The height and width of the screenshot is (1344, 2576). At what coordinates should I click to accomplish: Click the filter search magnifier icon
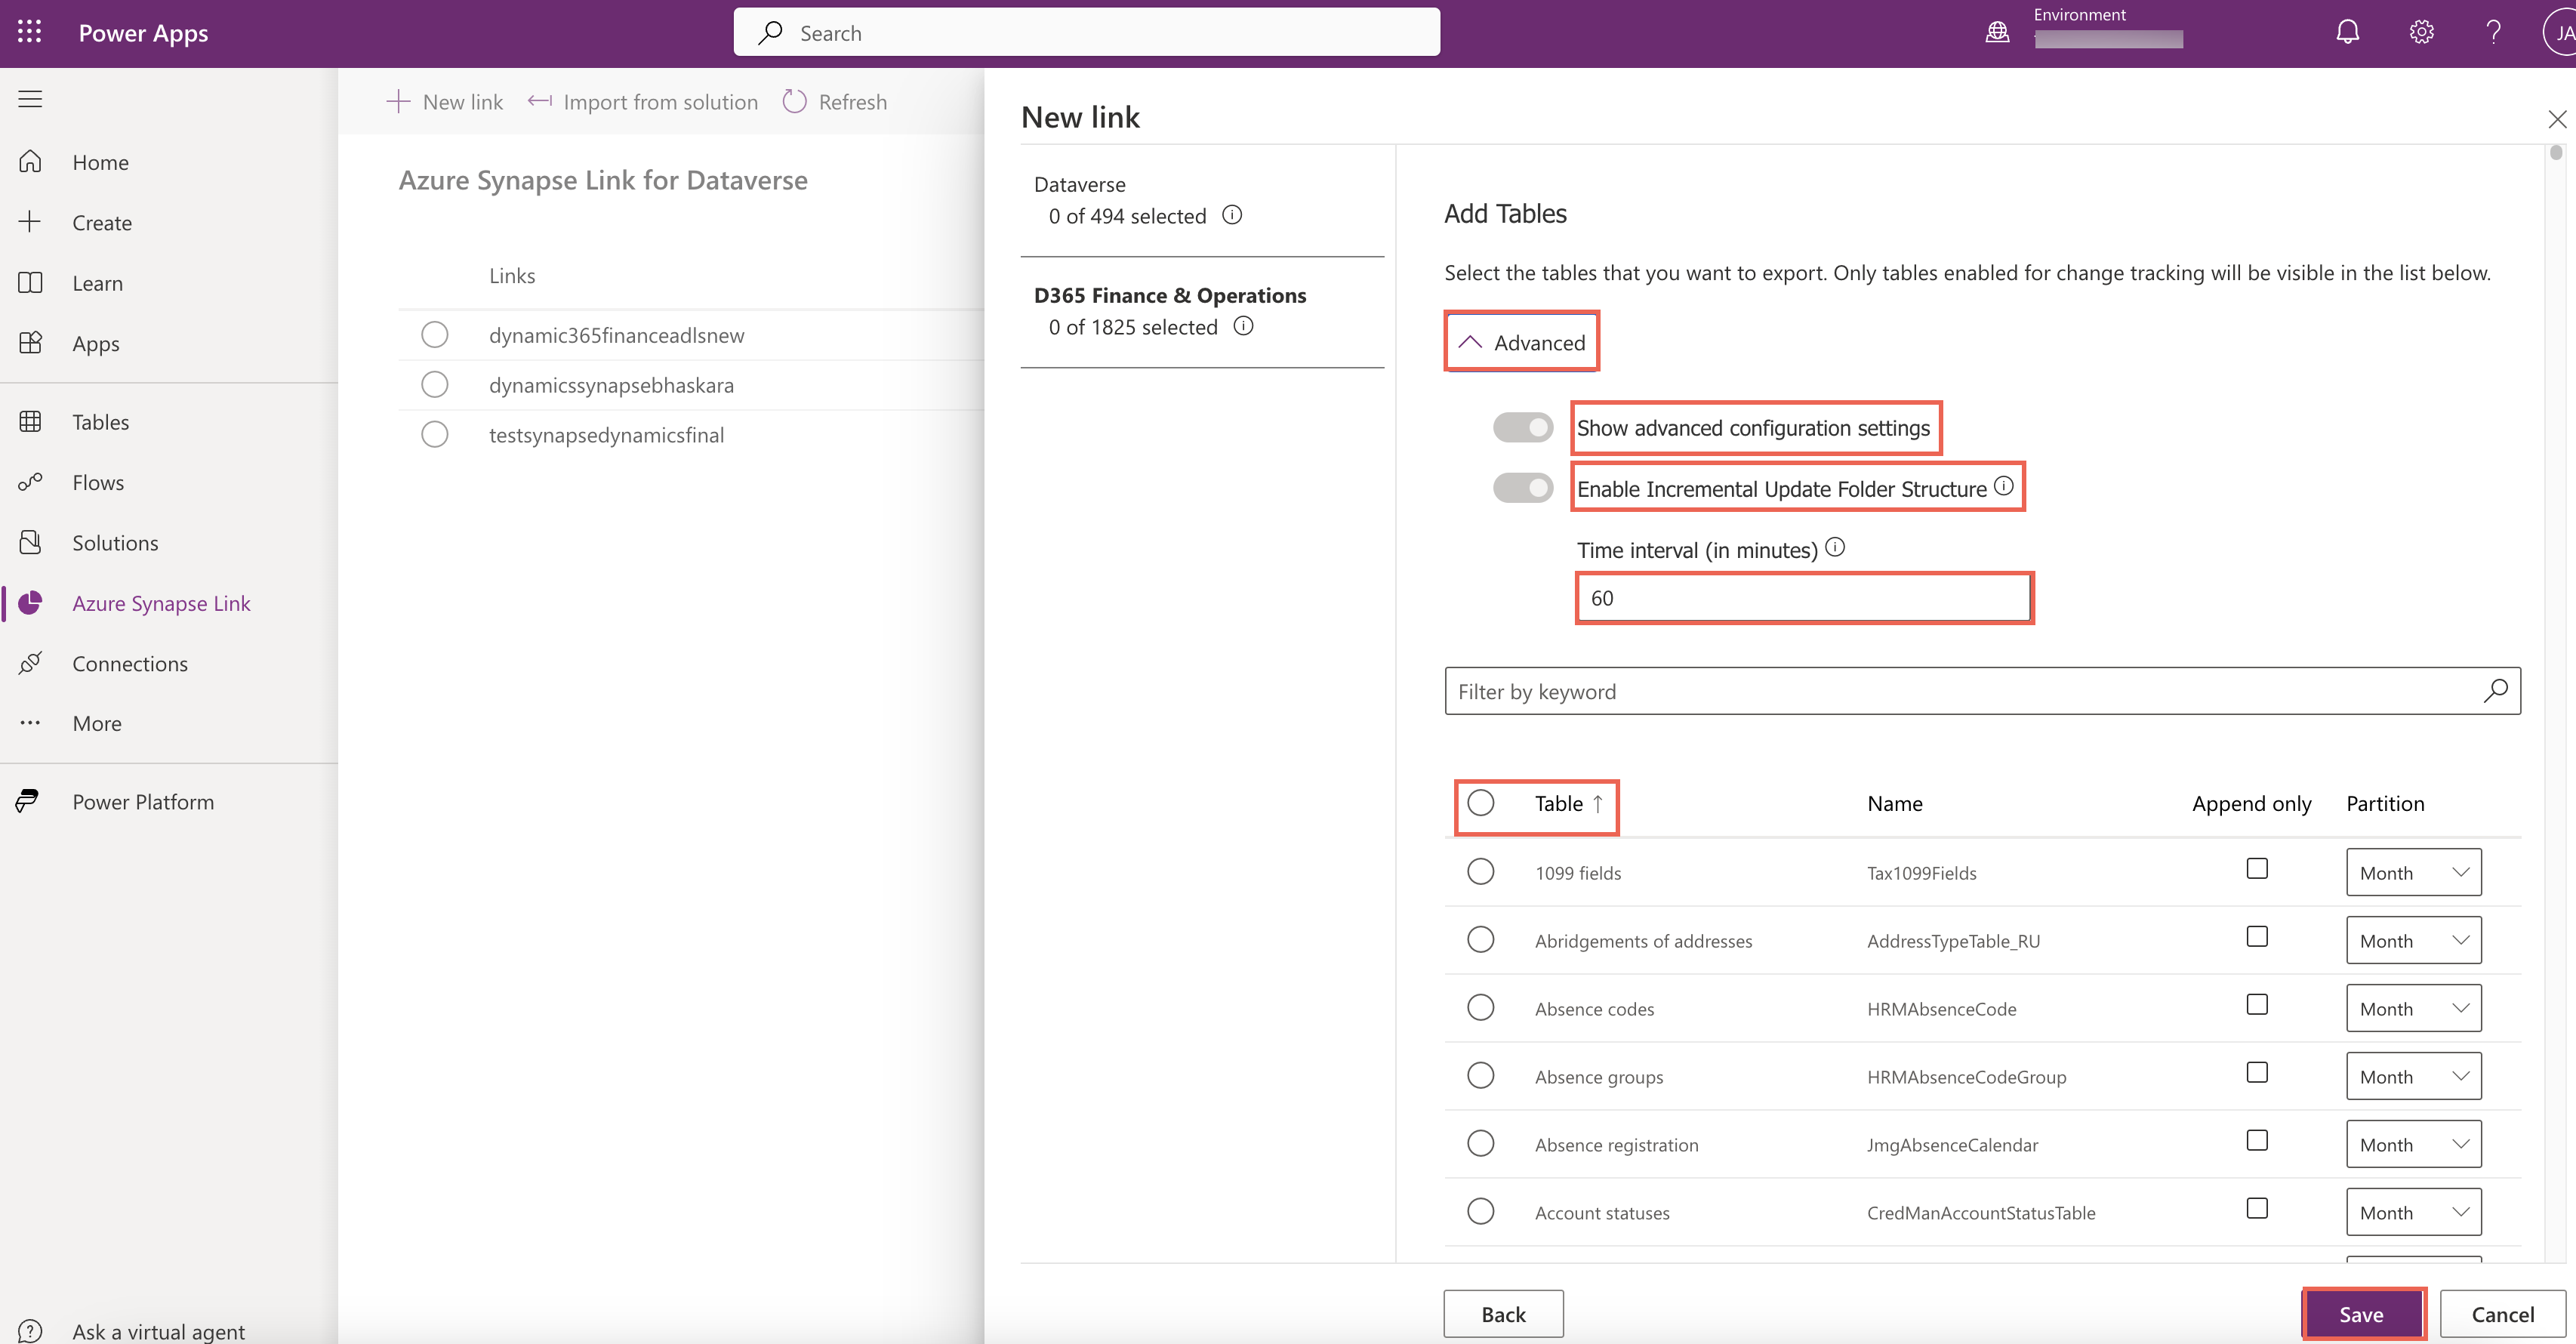coord(2495,690)
